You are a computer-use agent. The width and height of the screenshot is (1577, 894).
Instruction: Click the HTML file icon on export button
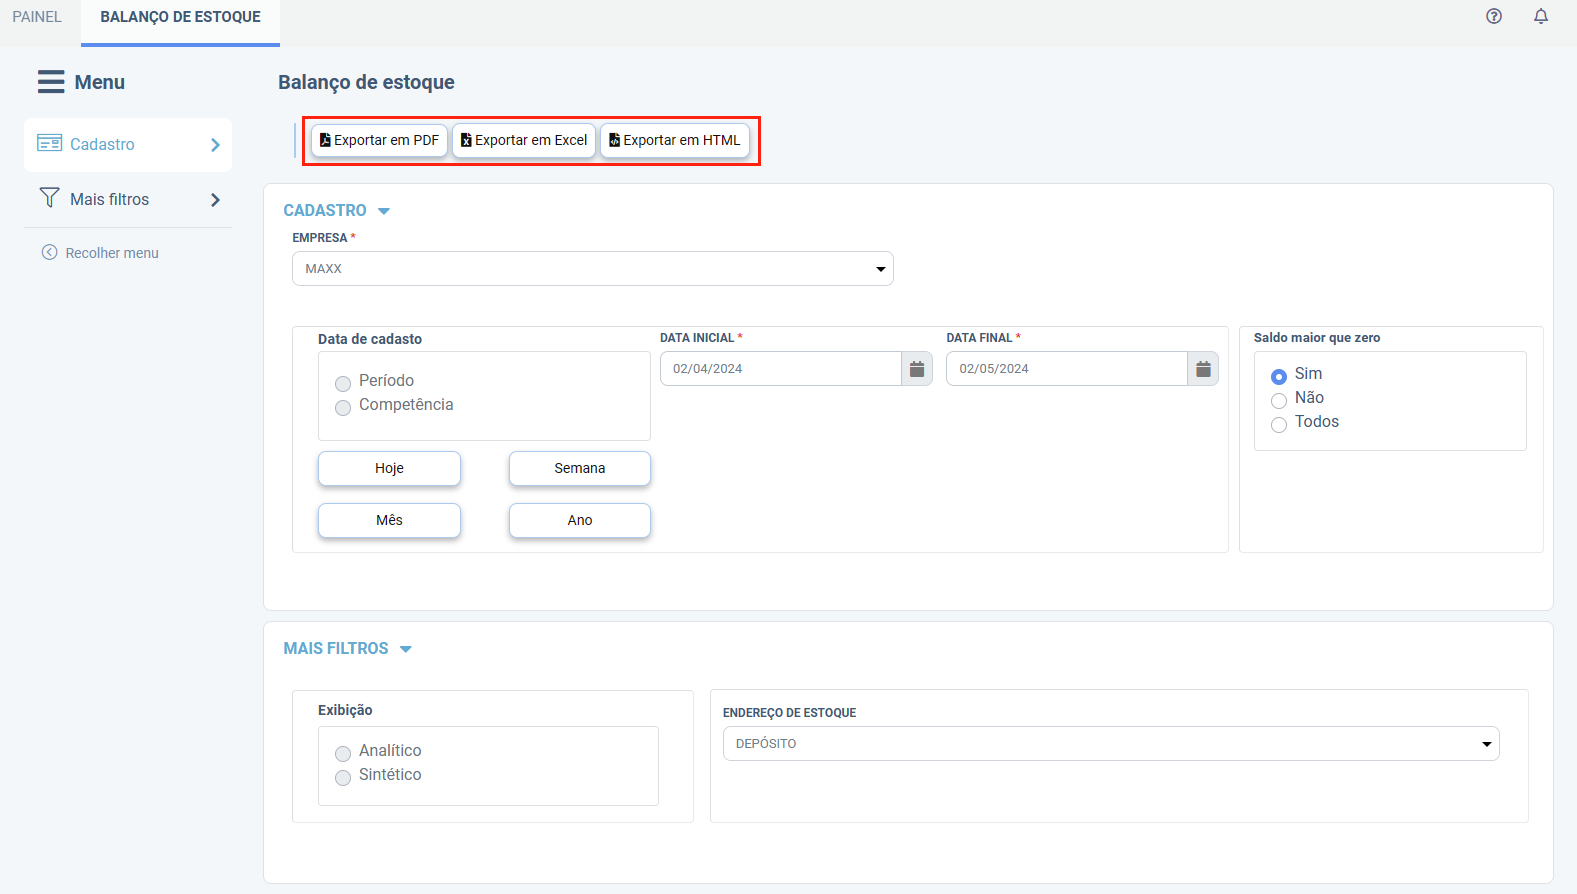[614, 140]
